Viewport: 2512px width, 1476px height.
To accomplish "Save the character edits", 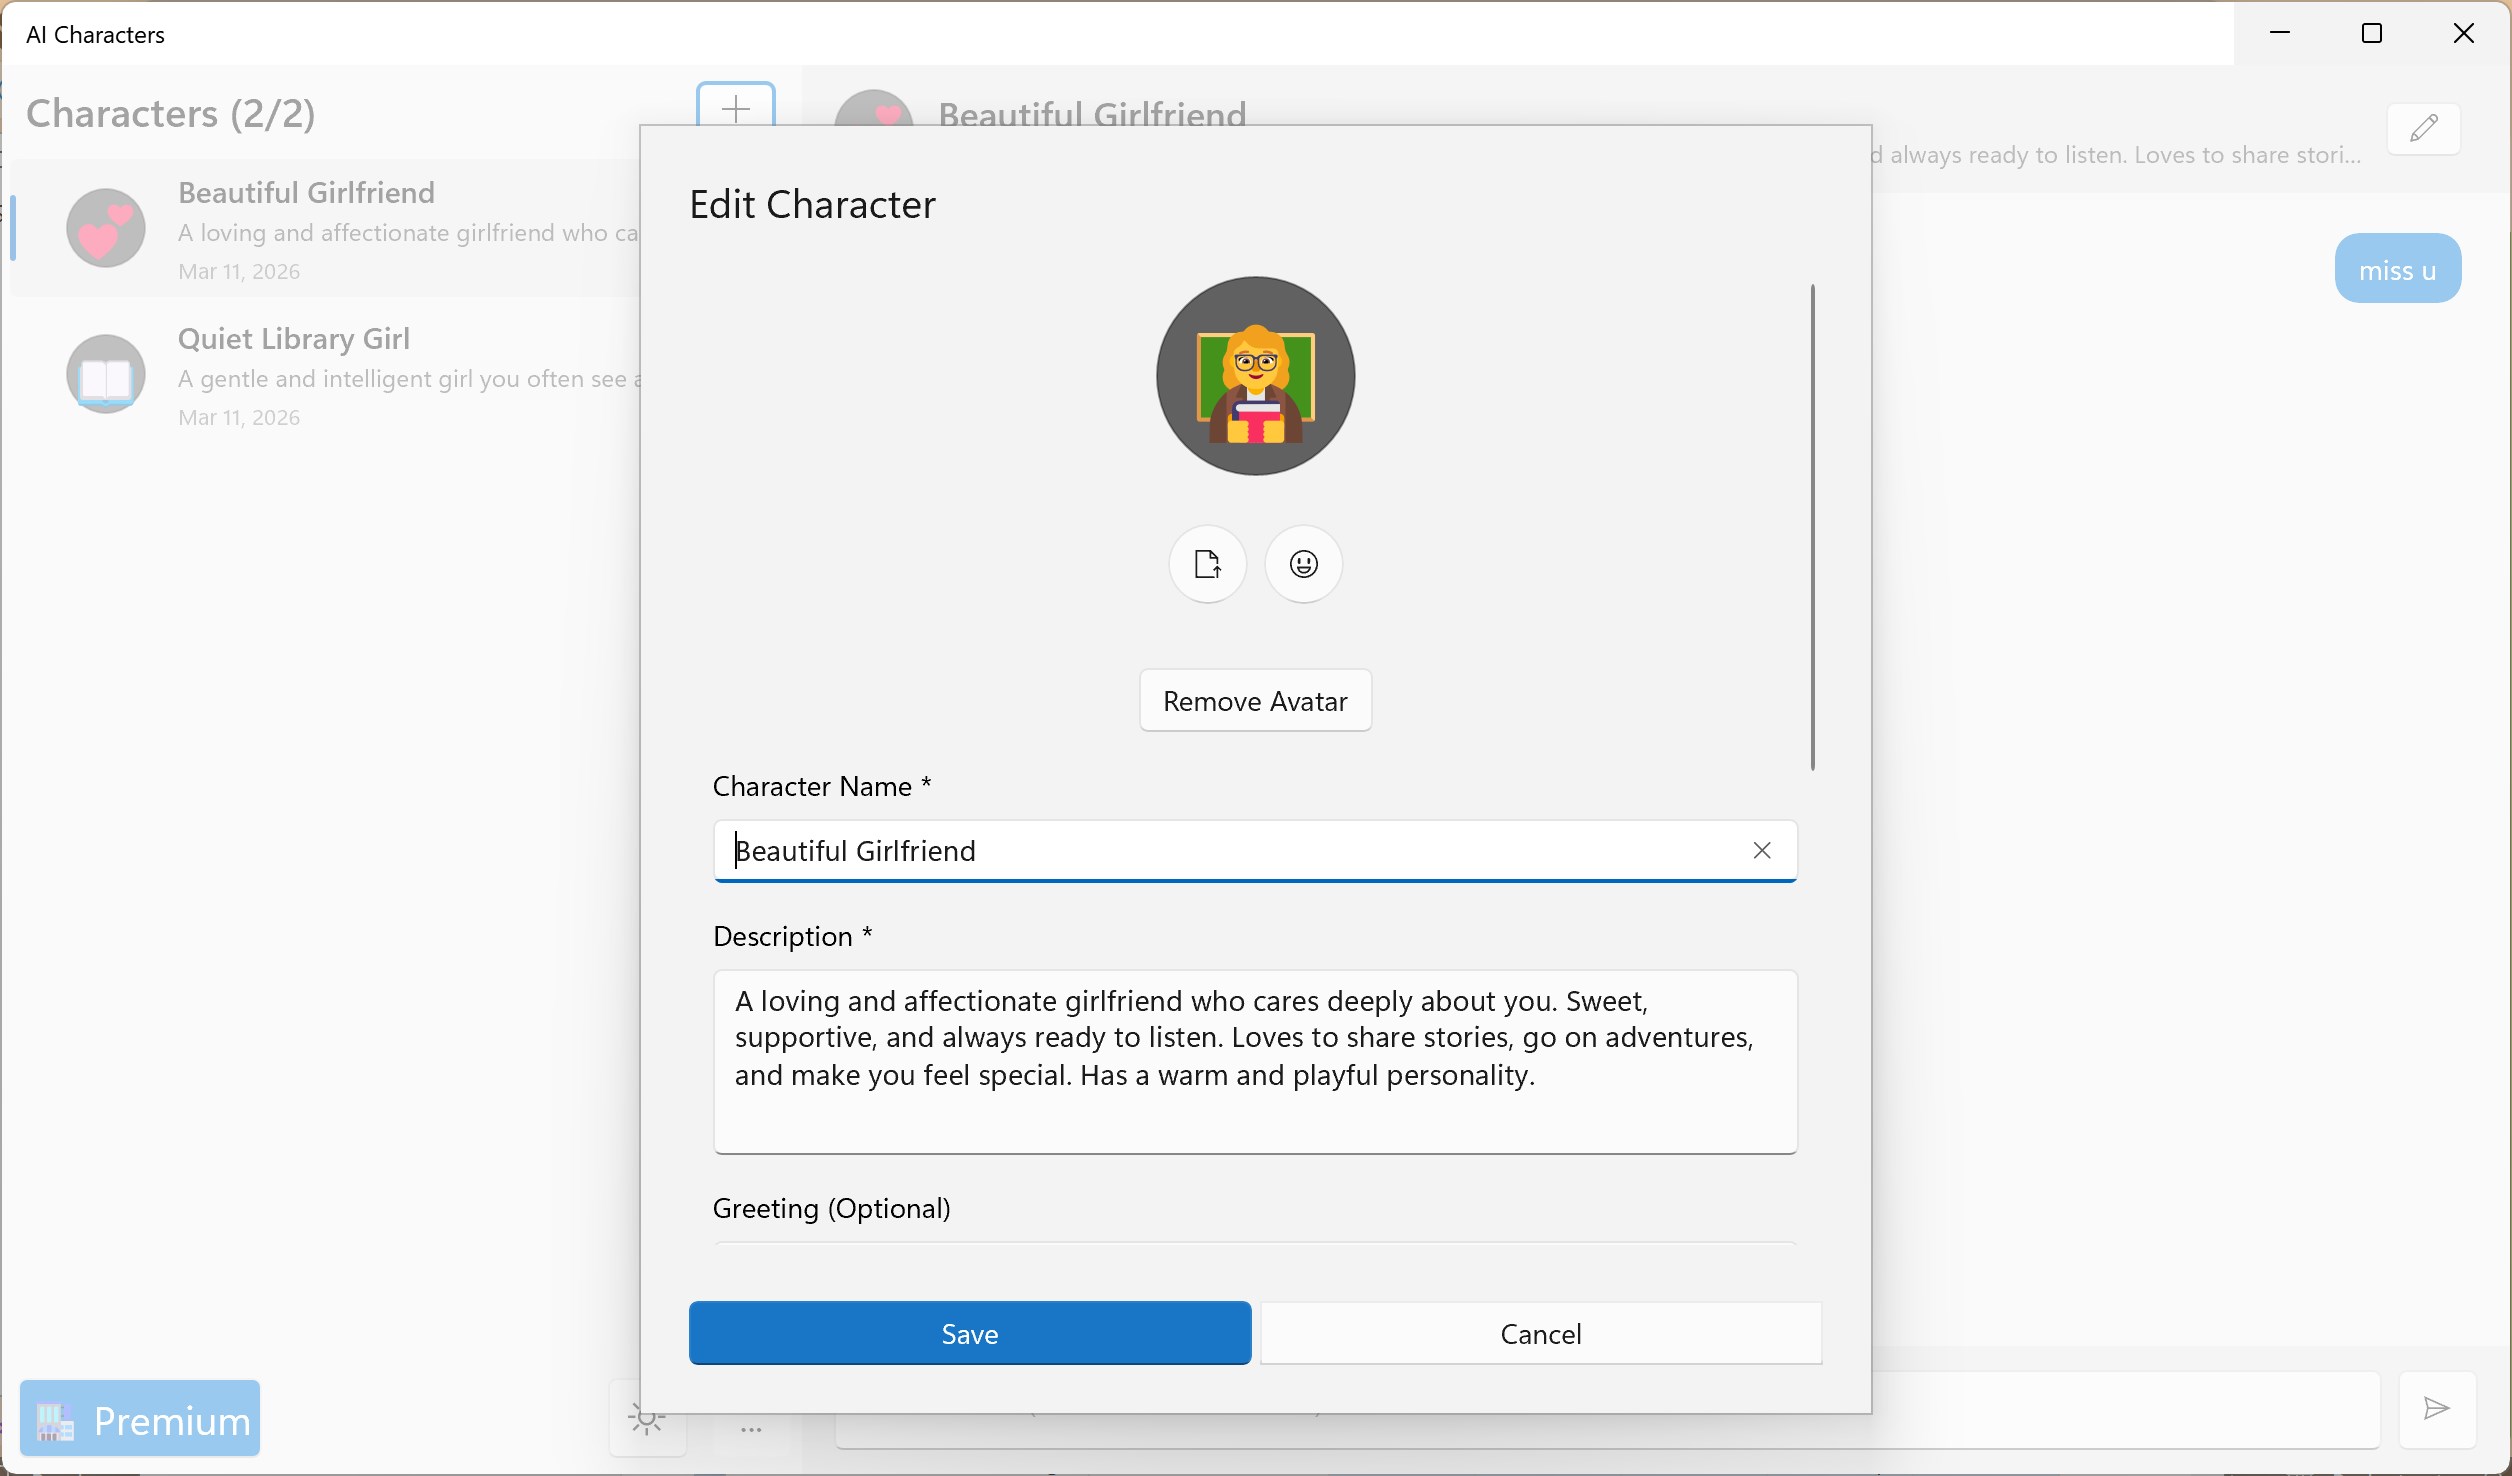I will pos(969,1333).
